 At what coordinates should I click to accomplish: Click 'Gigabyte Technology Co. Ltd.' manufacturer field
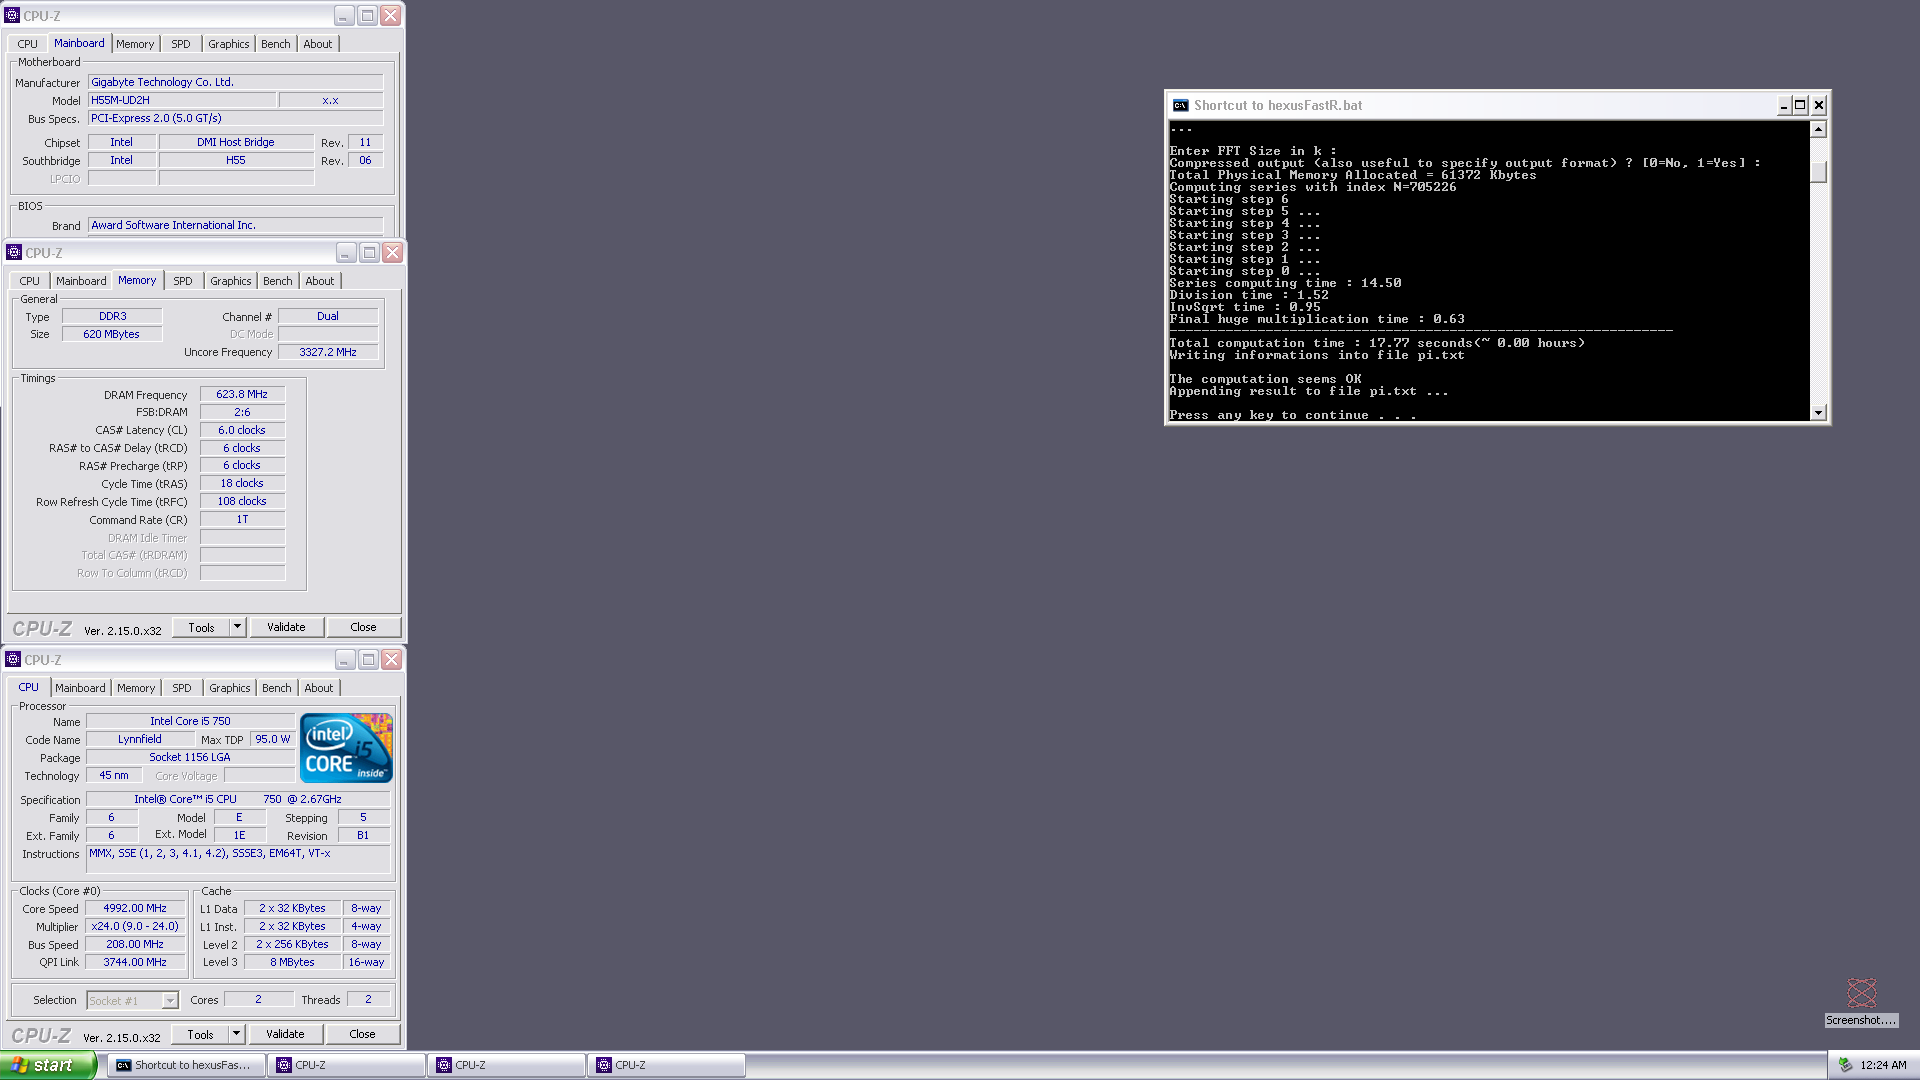pyautogui.click(x=235, y=82)
